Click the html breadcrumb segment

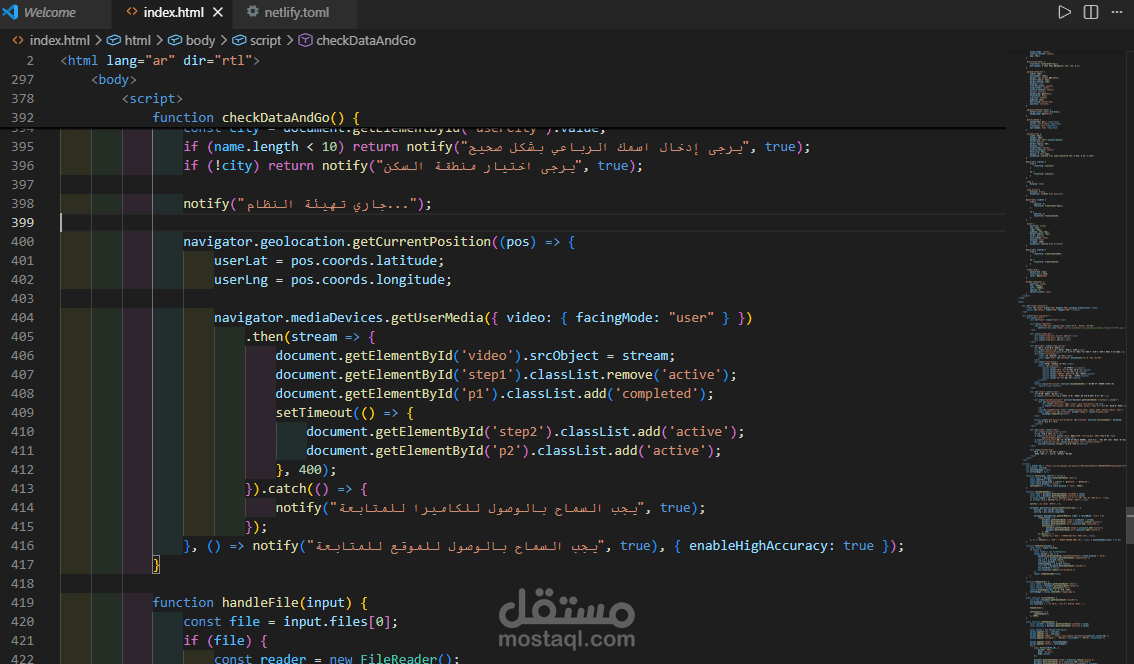tap(137, 41)
